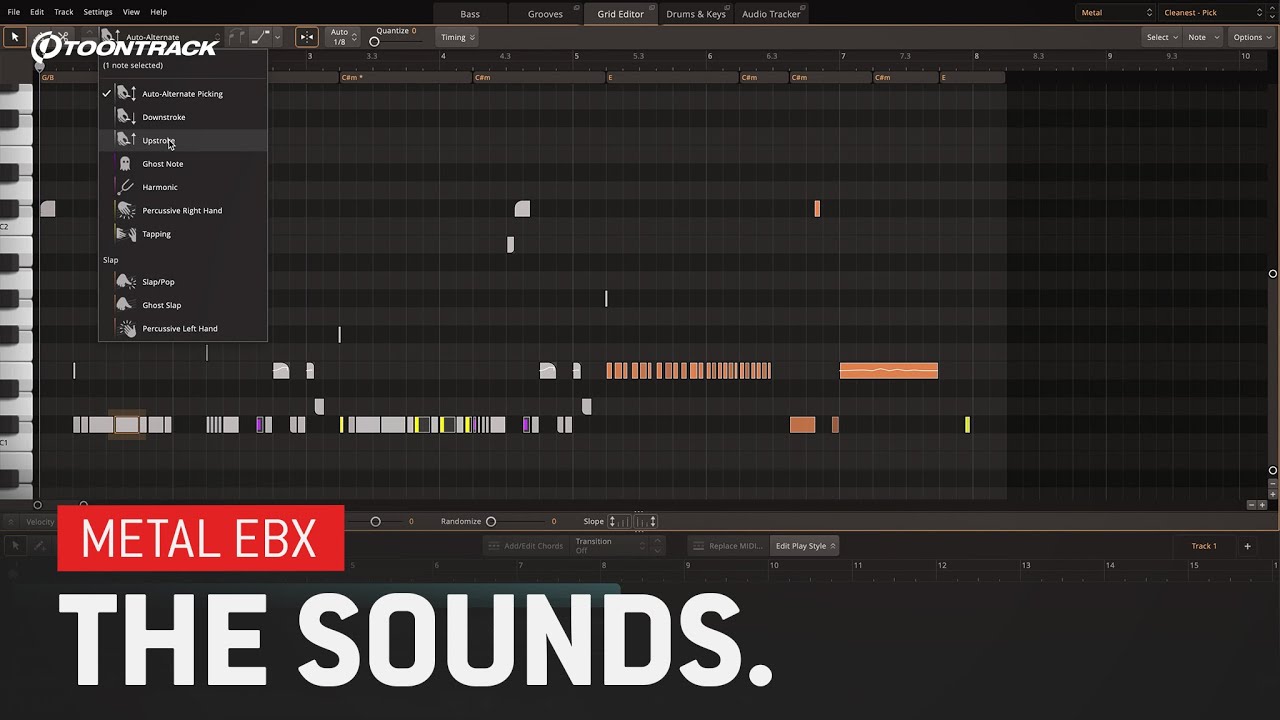Open the Options dropdown in the grid toolbar

pos(1252,37)
